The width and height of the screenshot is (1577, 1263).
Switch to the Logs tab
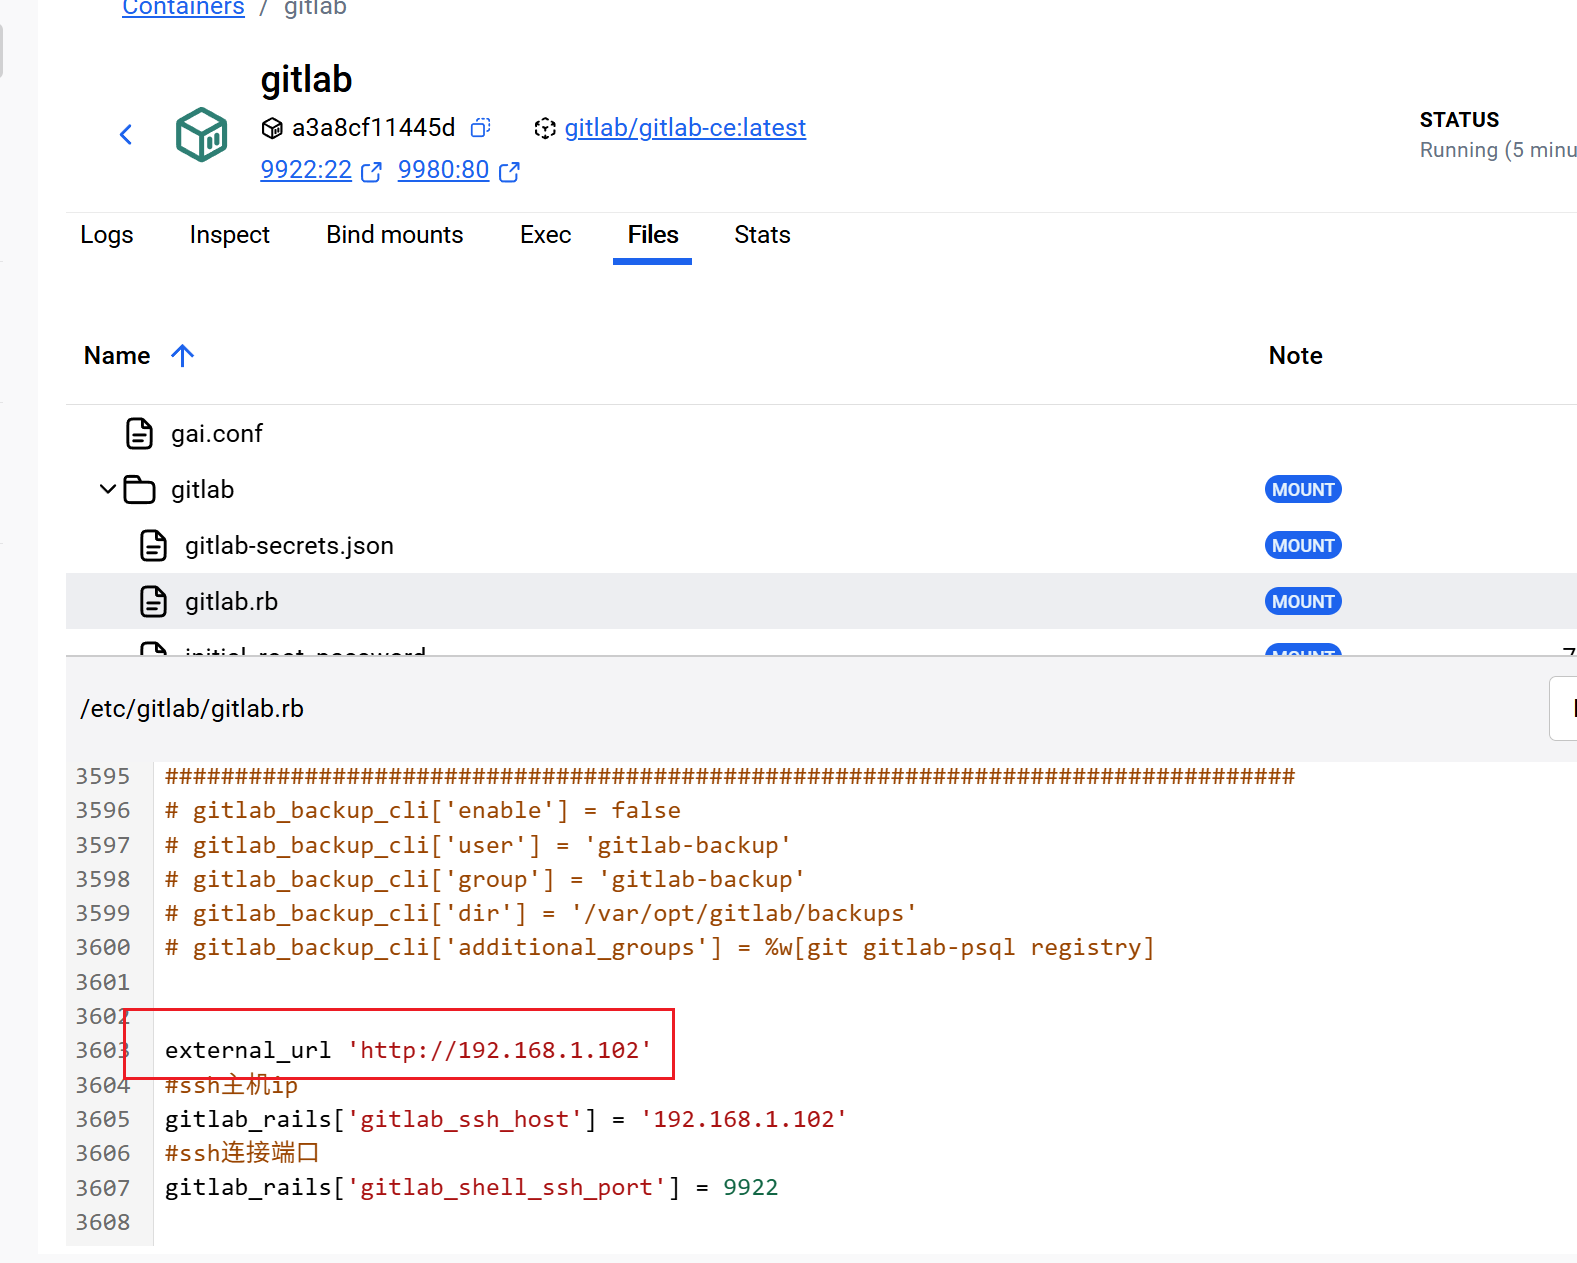pos(106,235)
